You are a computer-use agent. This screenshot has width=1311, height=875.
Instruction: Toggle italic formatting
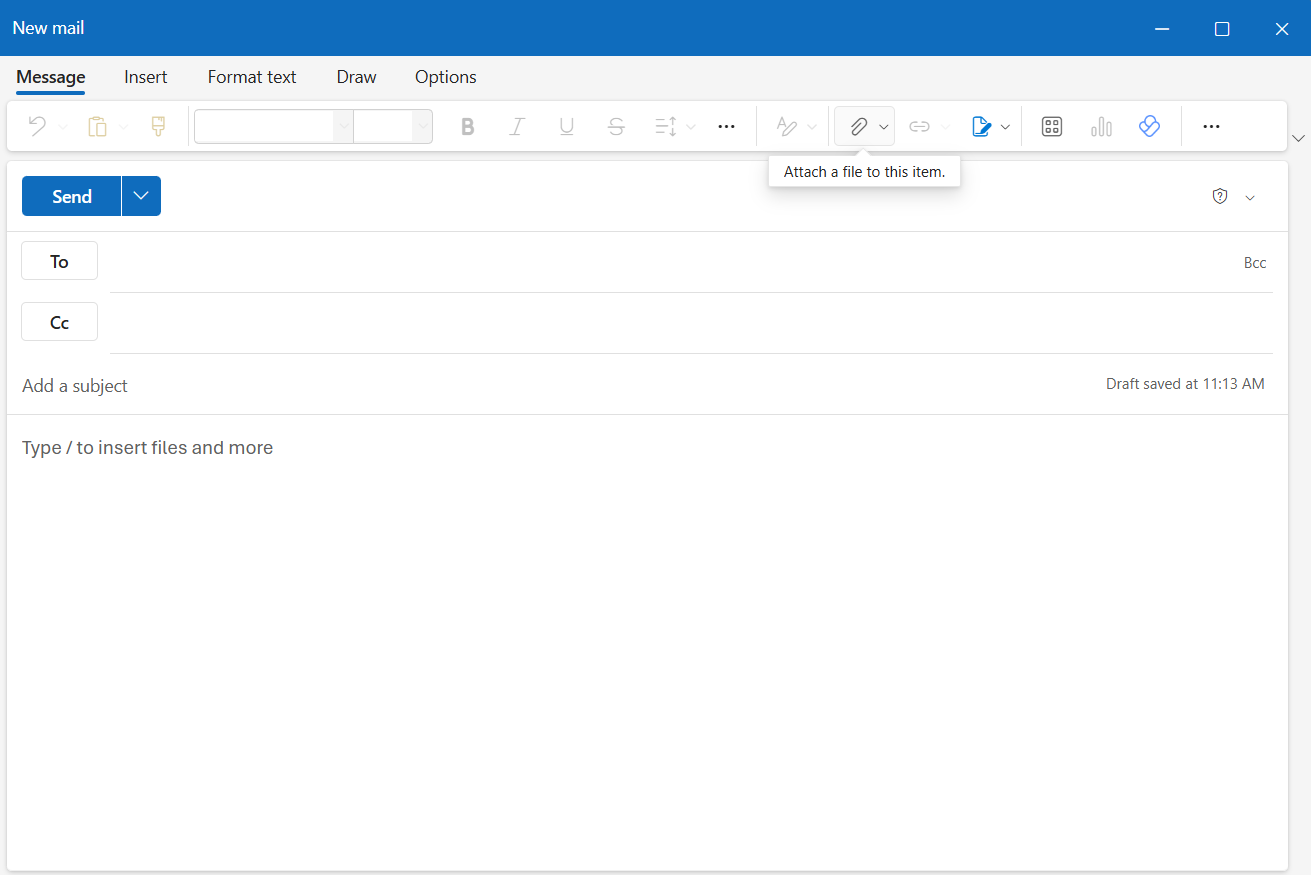click(x=517, y=126)
